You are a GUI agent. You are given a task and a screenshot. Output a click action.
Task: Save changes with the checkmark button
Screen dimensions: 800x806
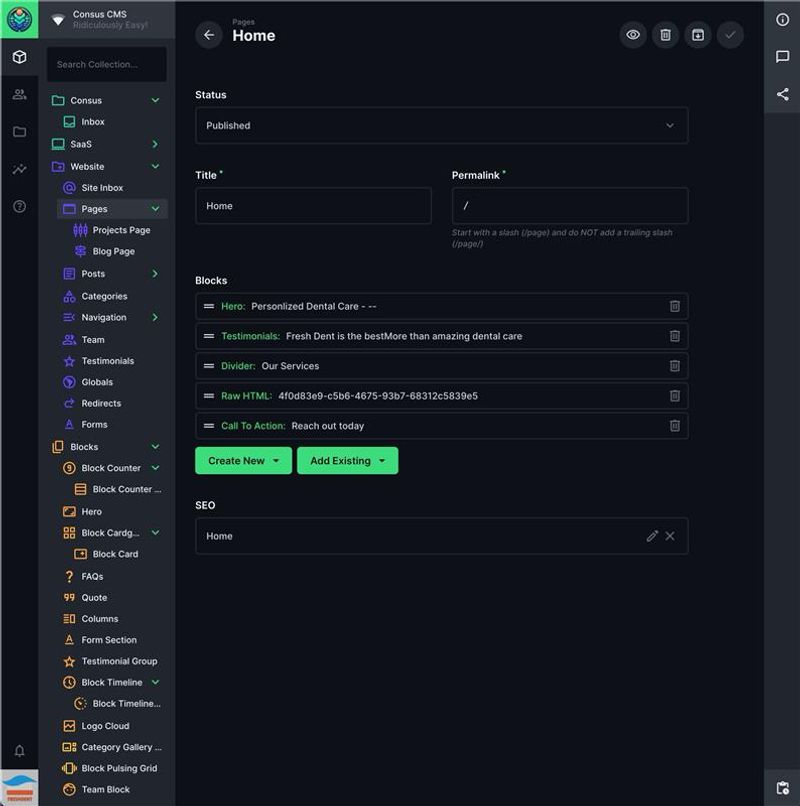click(730, 35)
